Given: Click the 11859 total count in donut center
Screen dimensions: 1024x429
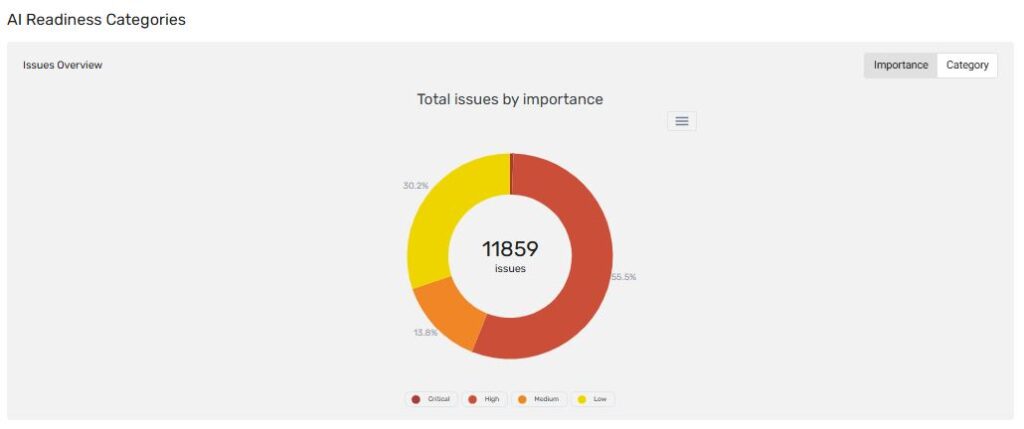Looking at the screenshot, I should (x=510, y=249).
